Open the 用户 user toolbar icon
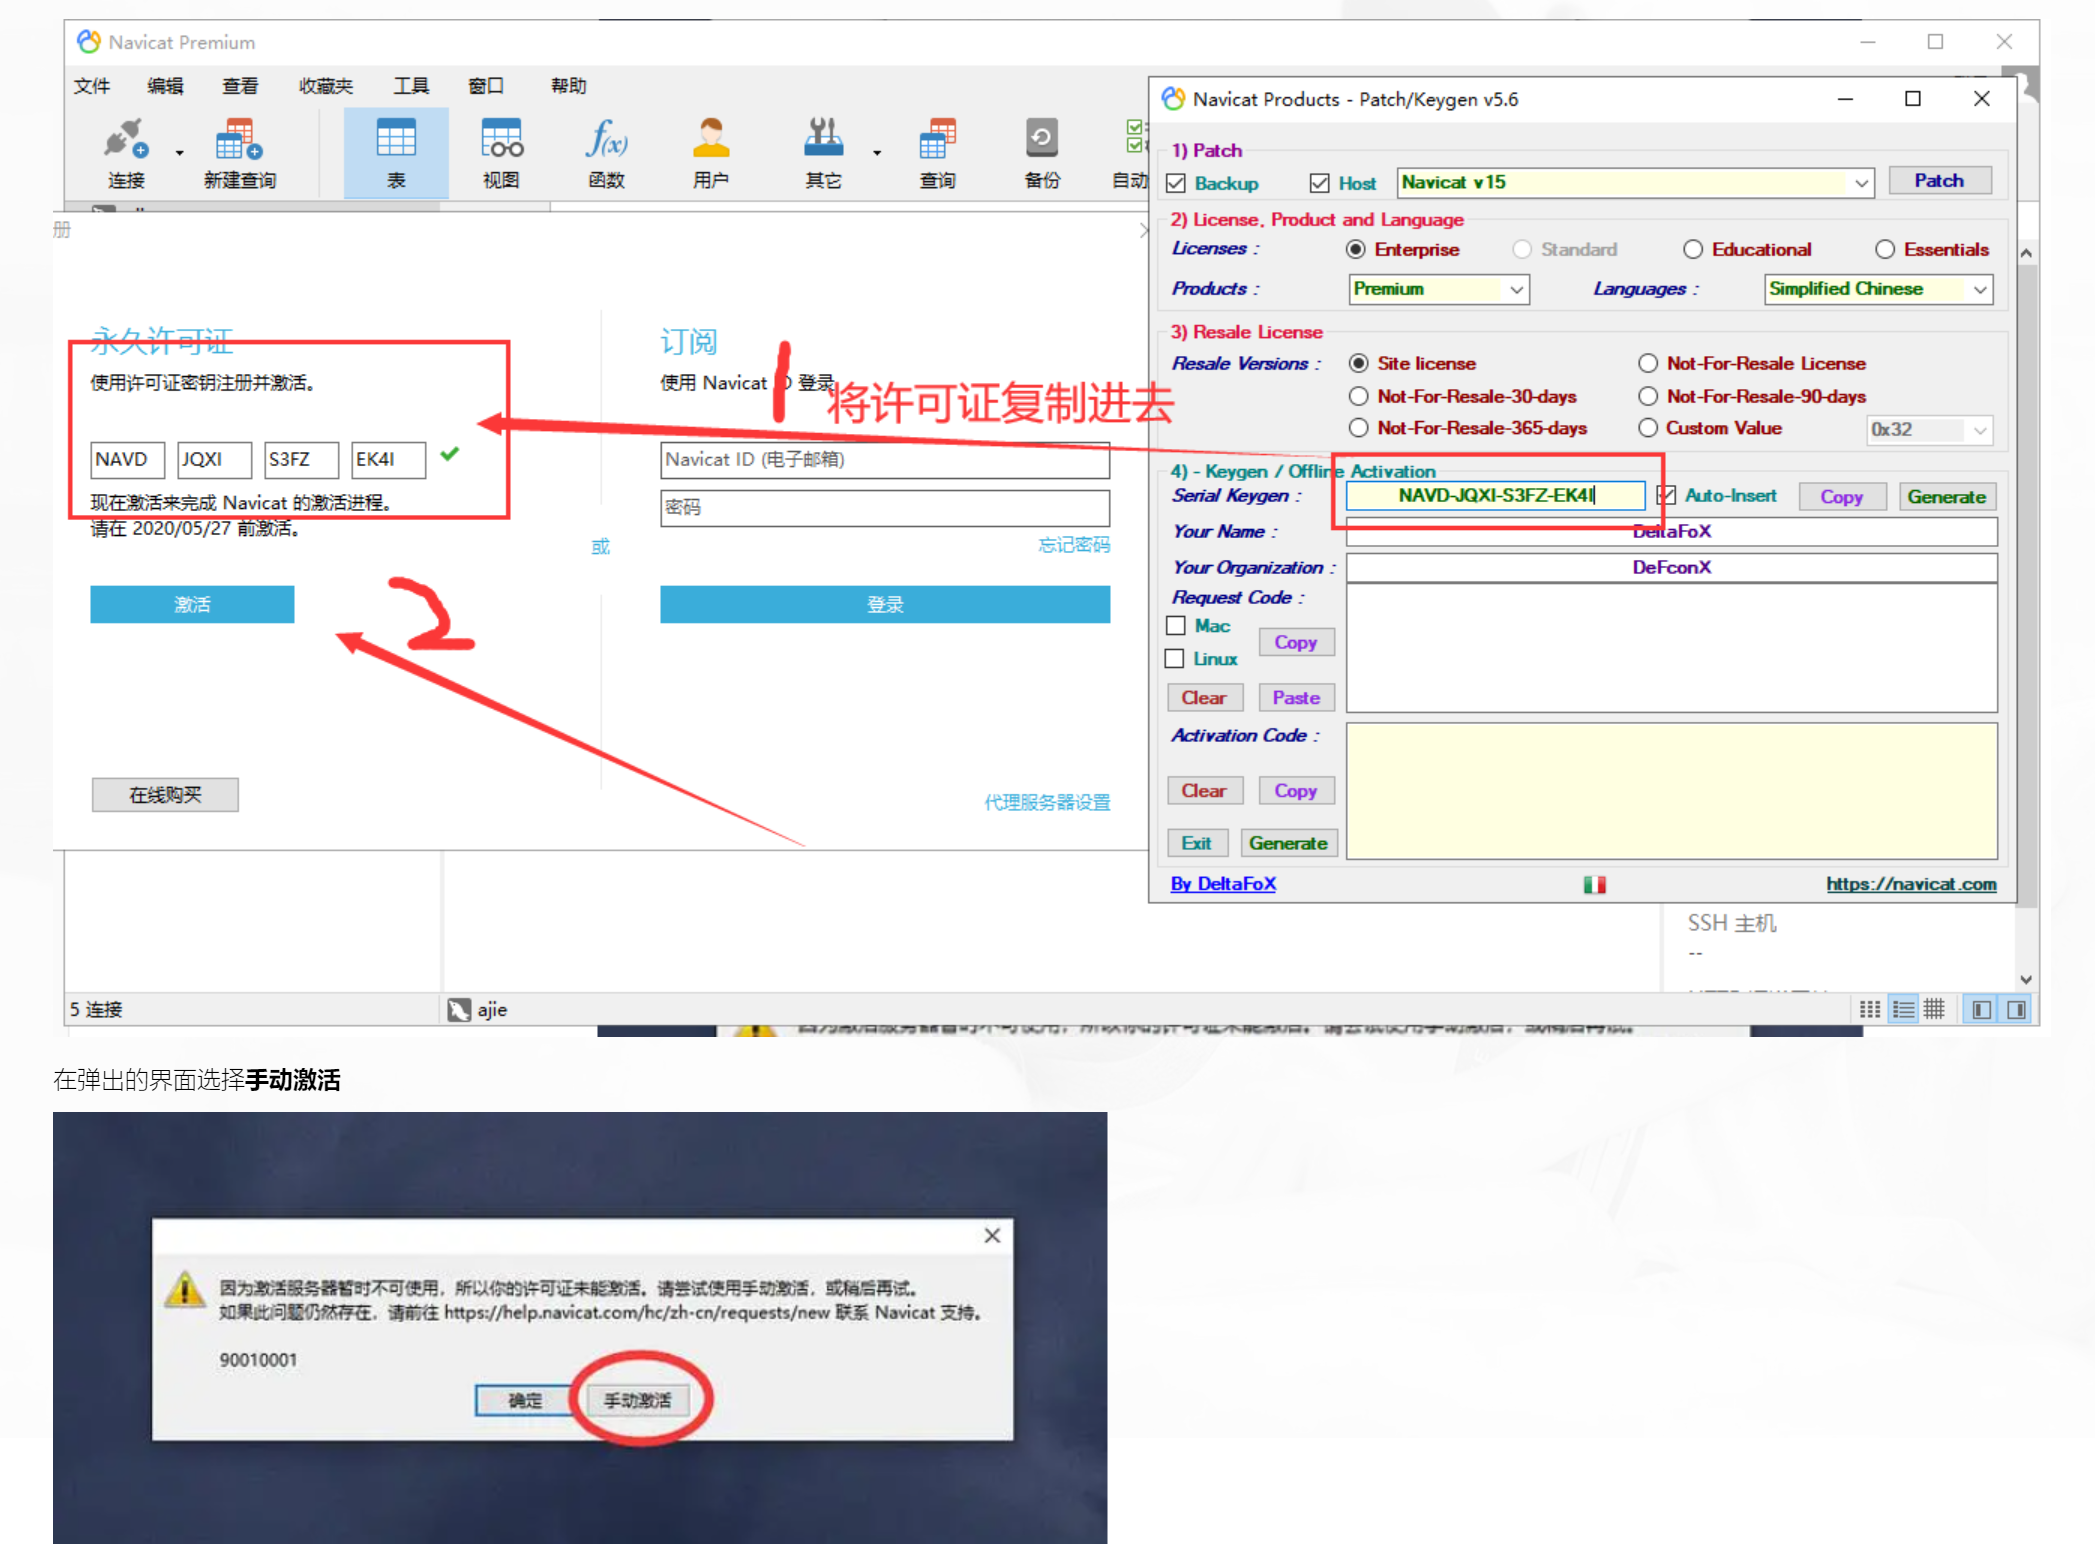 click(x=711, y=152)
